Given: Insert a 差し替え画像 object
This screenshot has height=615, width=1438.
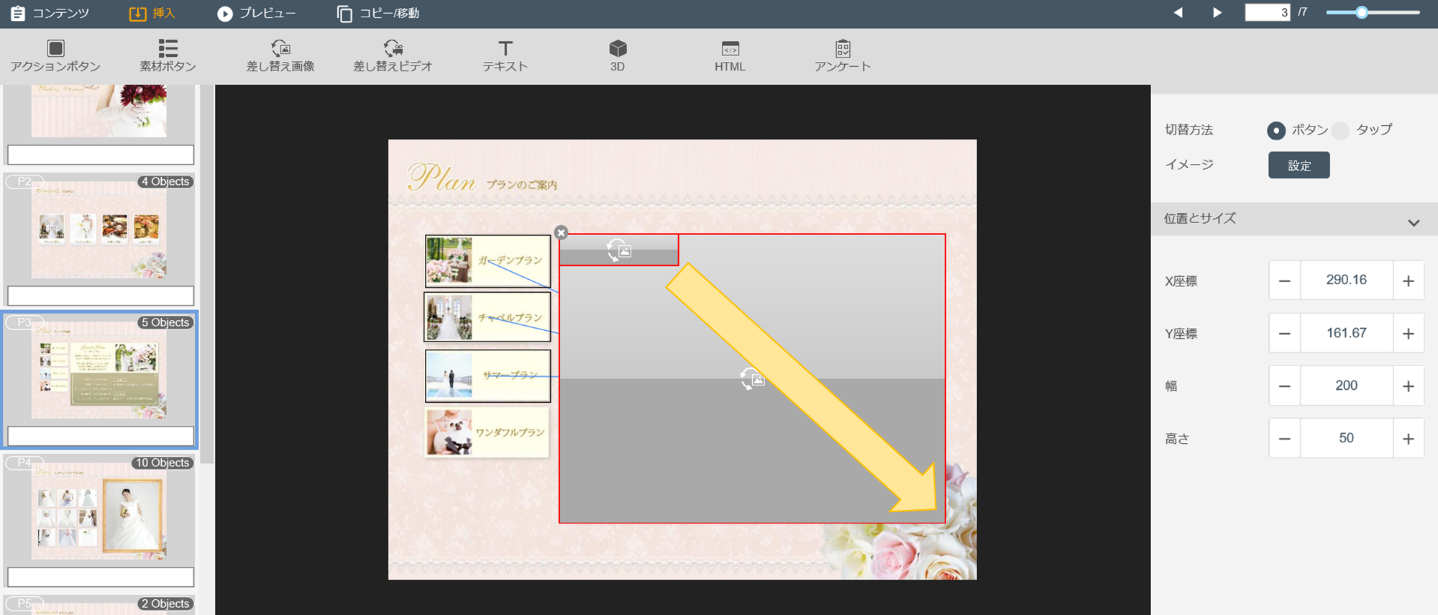Looking at the screenshot, I should click(280, 55).
